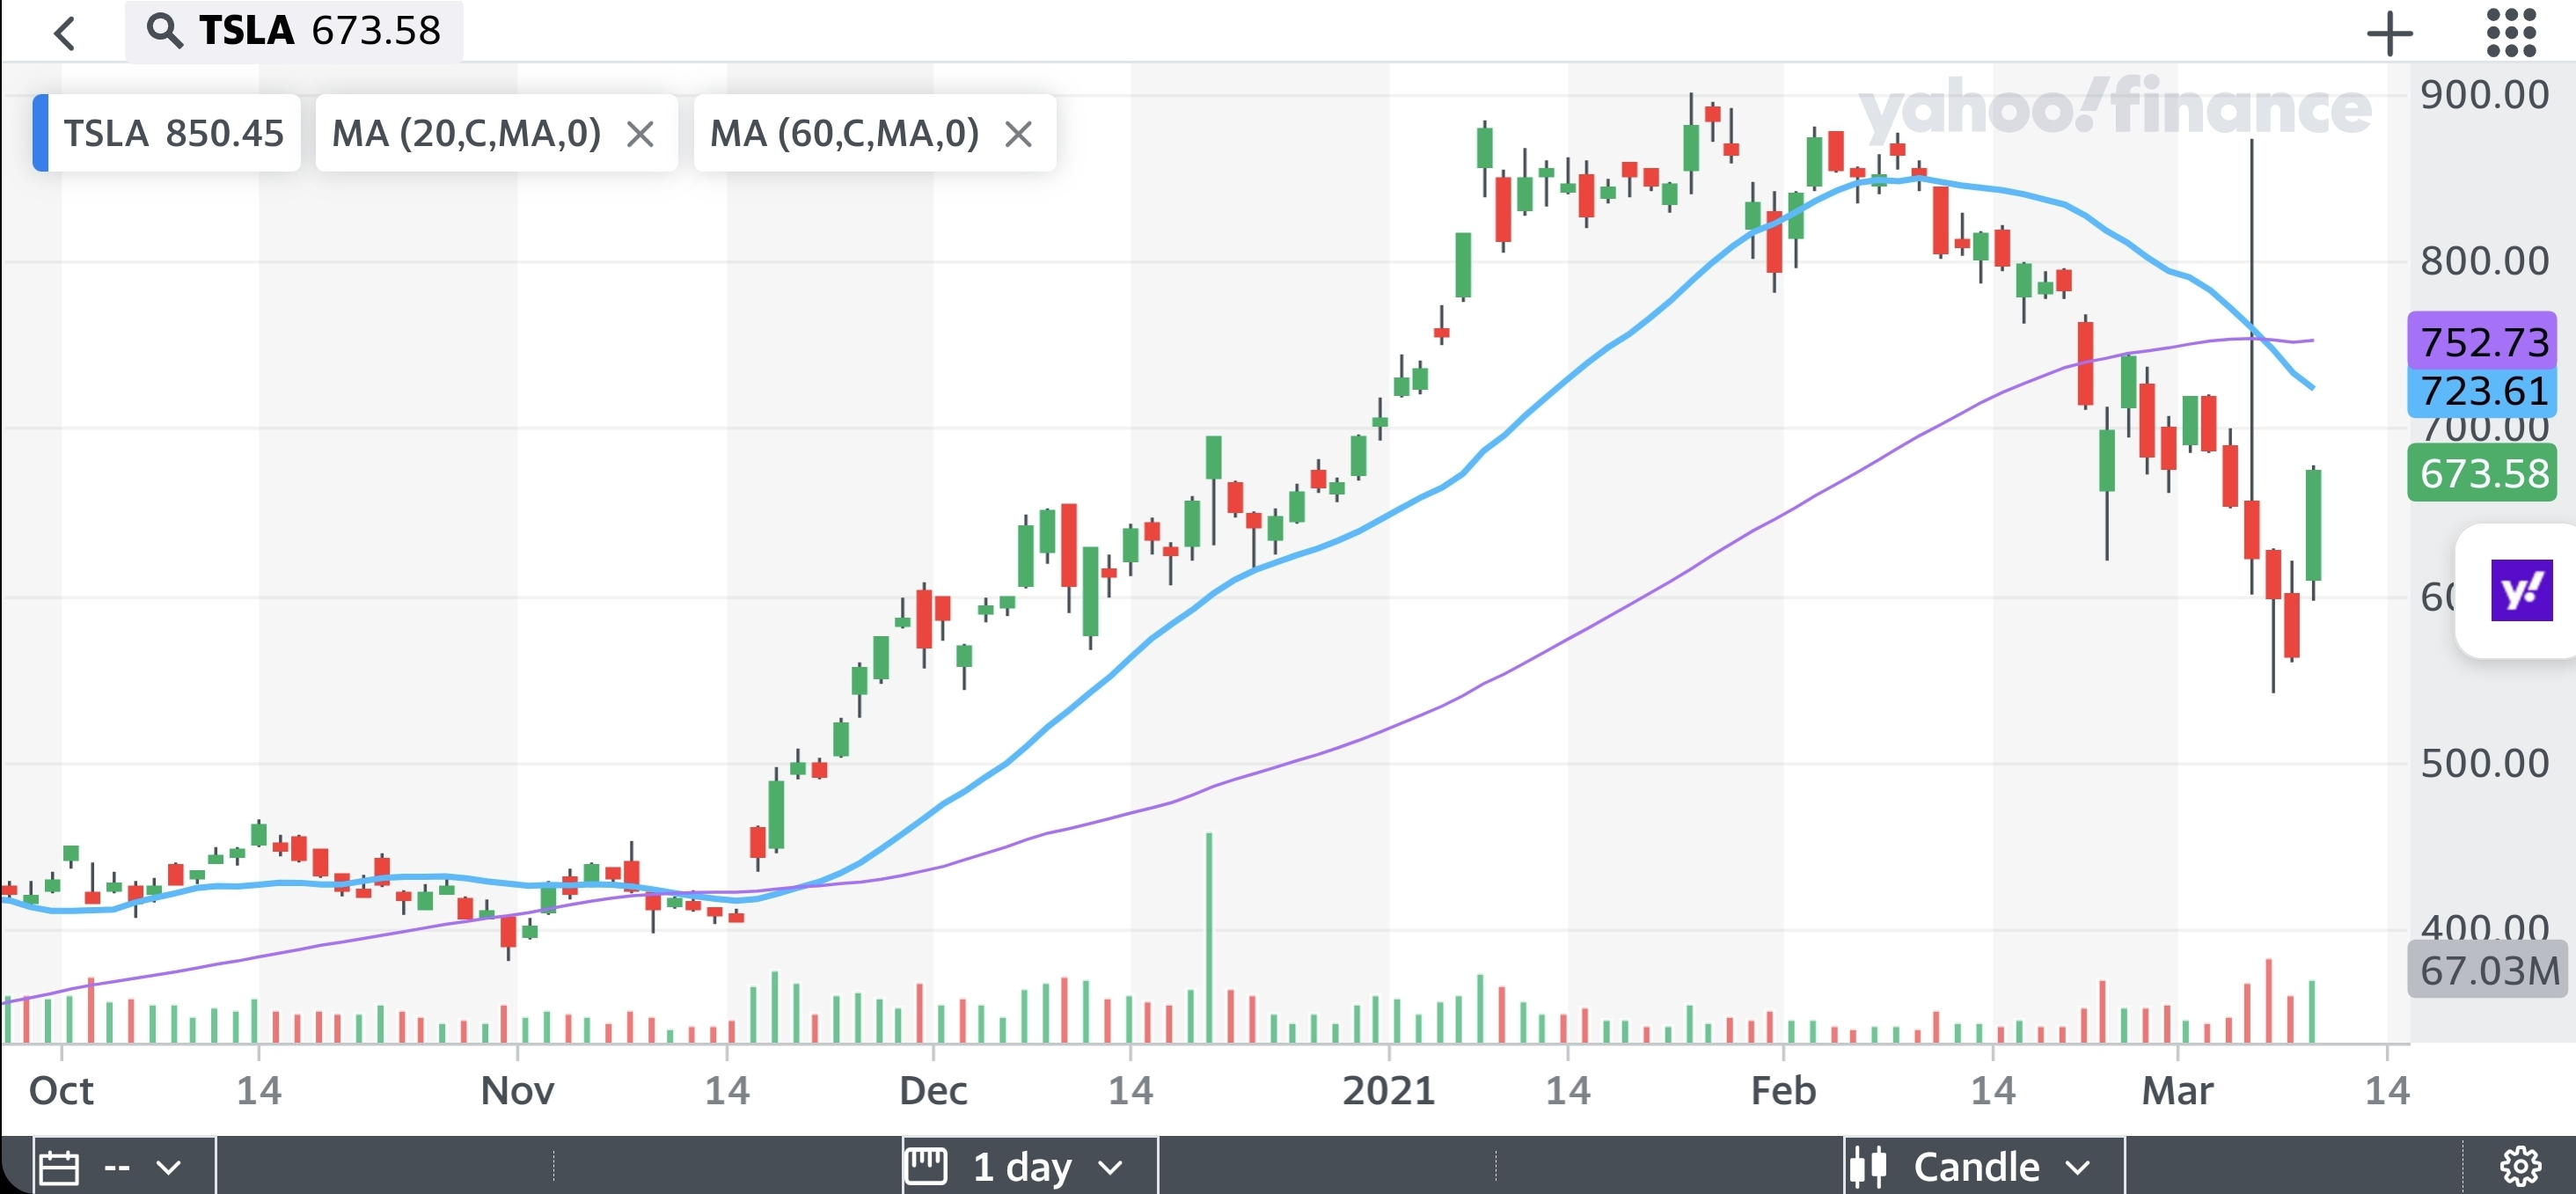This screenshot has height=1194, width=2576.
Task: Expand the date range dropdown chevron
Action: click(169, 1167)
